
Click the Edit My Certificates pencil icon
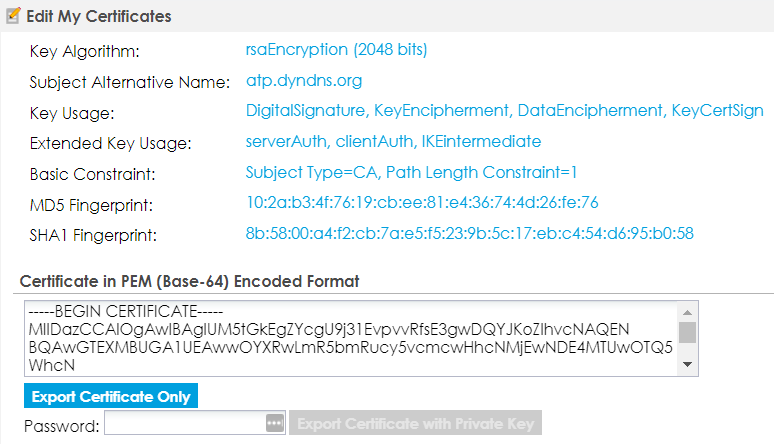(13, 16)
